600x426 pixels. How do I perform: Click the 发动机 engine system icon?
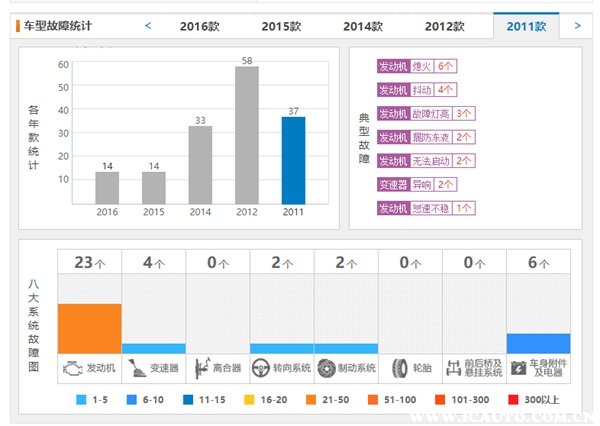pos(74,367)
